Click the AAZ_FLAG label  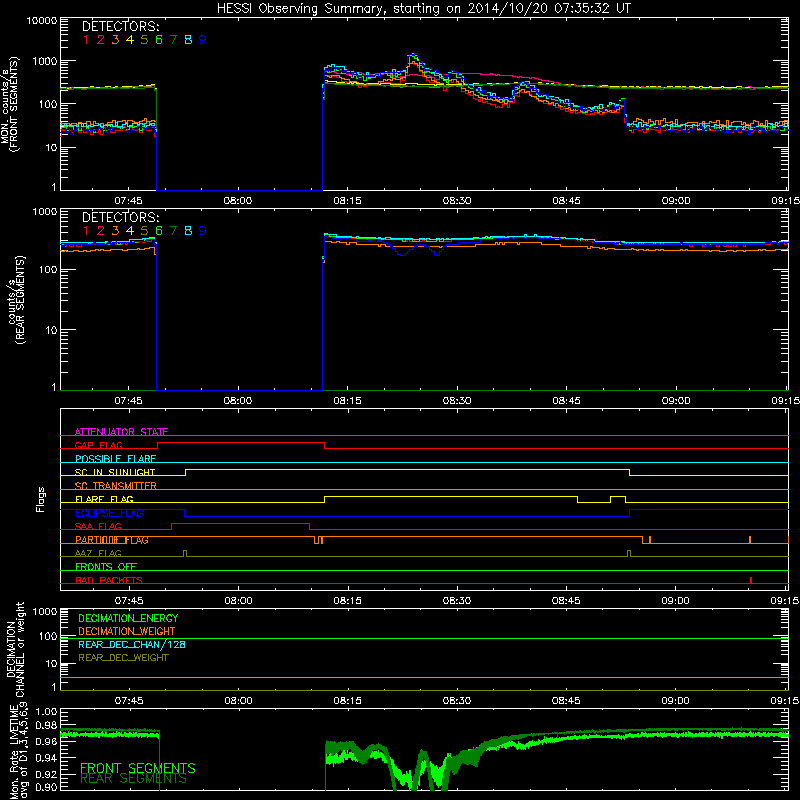pyautogui.click(x=98, y=553)
